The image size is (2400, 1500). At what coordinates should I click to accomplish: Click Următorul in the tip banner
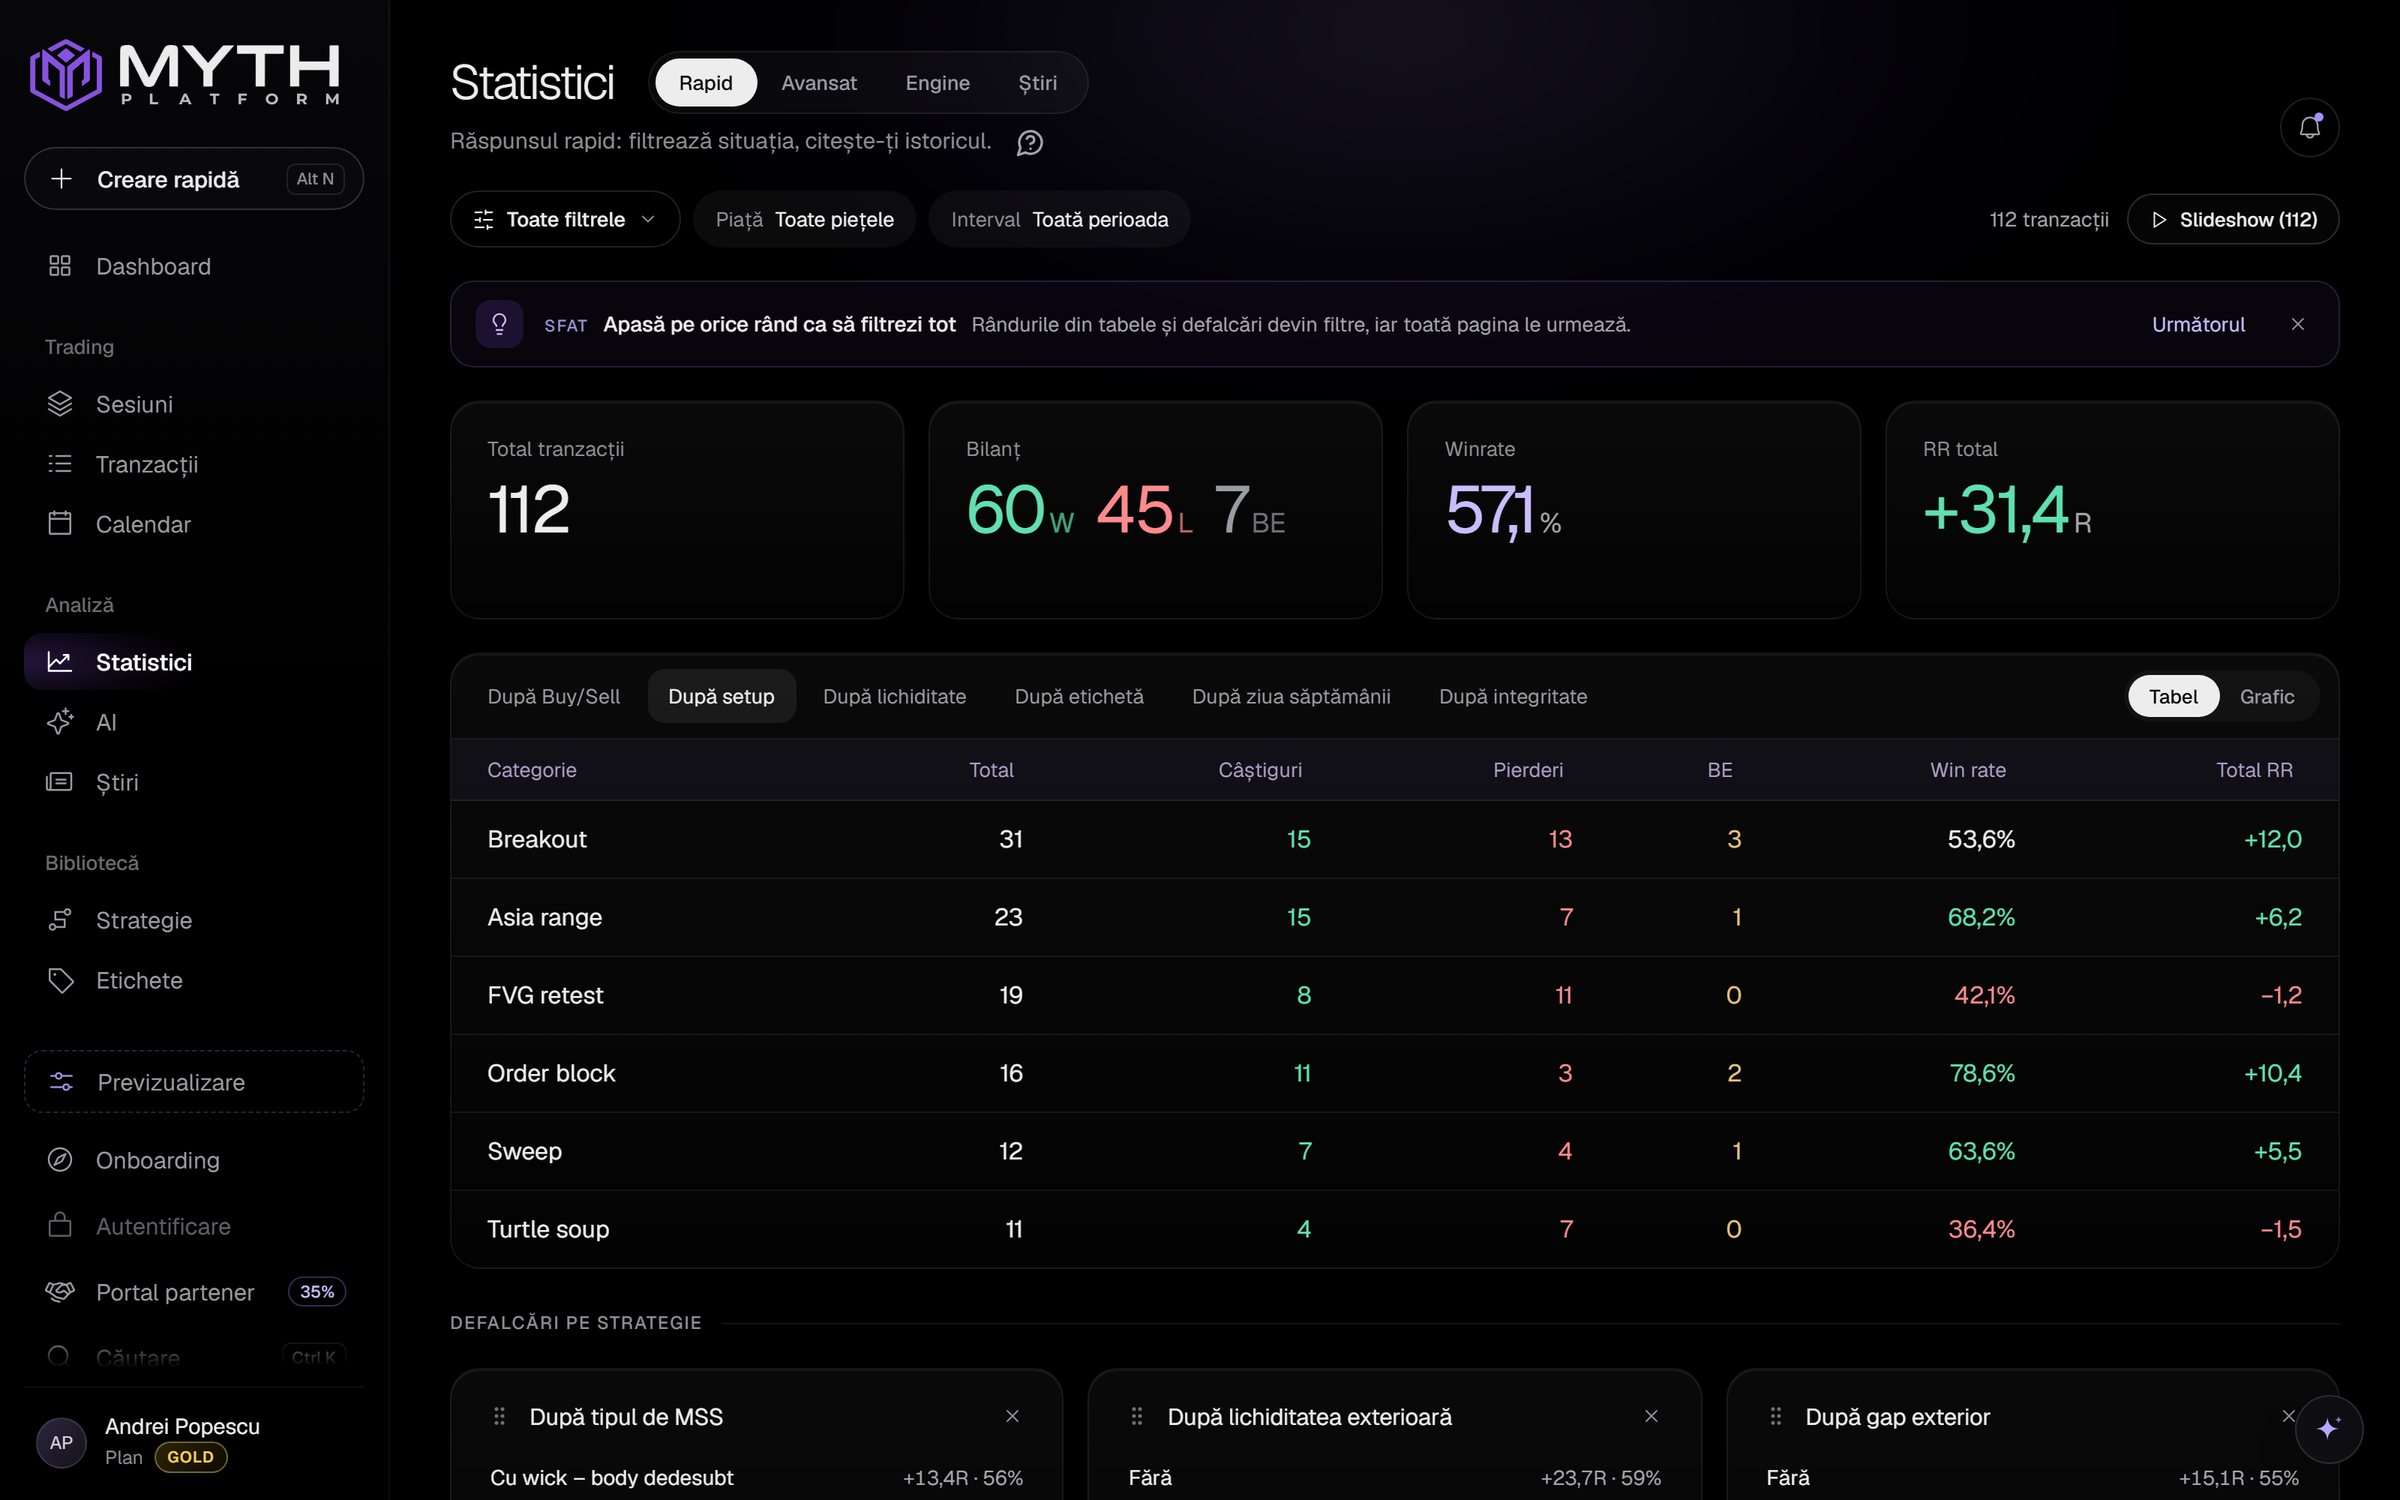2198,324
